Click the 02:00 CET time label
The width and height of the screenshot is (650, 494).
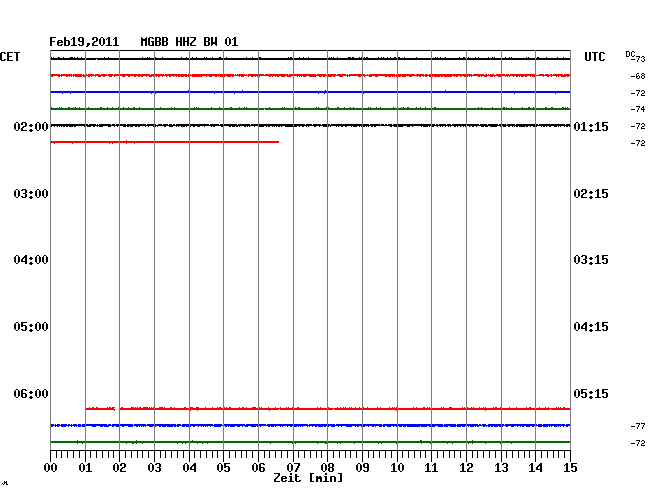31,127
